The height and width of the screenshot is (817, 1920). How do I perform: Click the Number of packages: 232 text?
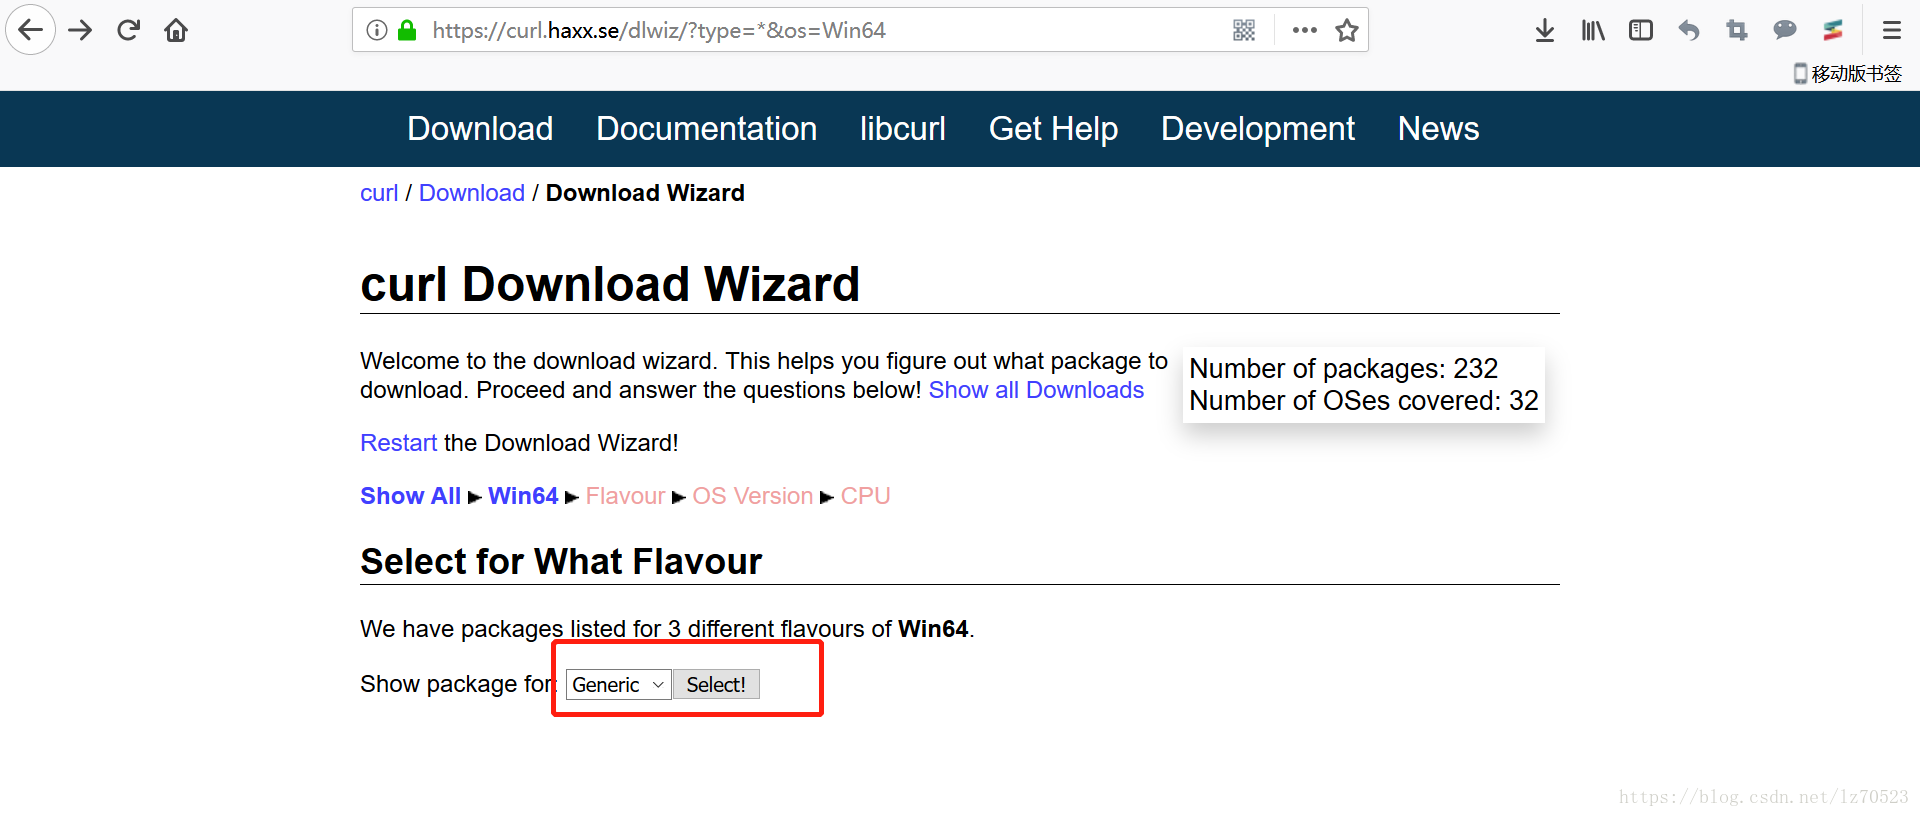point(1343,369)
